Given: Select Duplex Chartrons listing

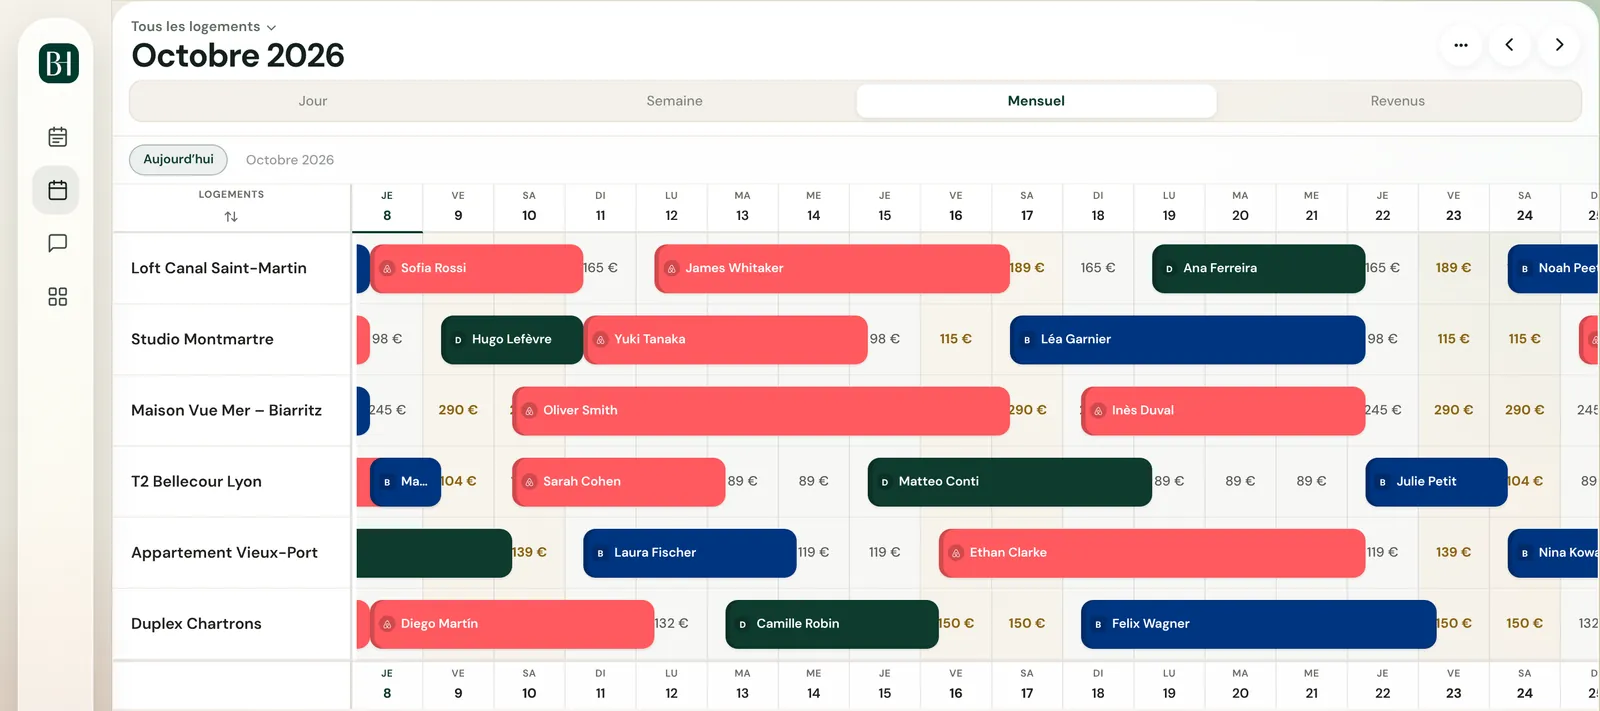Looking at the screenshot, I should coord(196,624).
